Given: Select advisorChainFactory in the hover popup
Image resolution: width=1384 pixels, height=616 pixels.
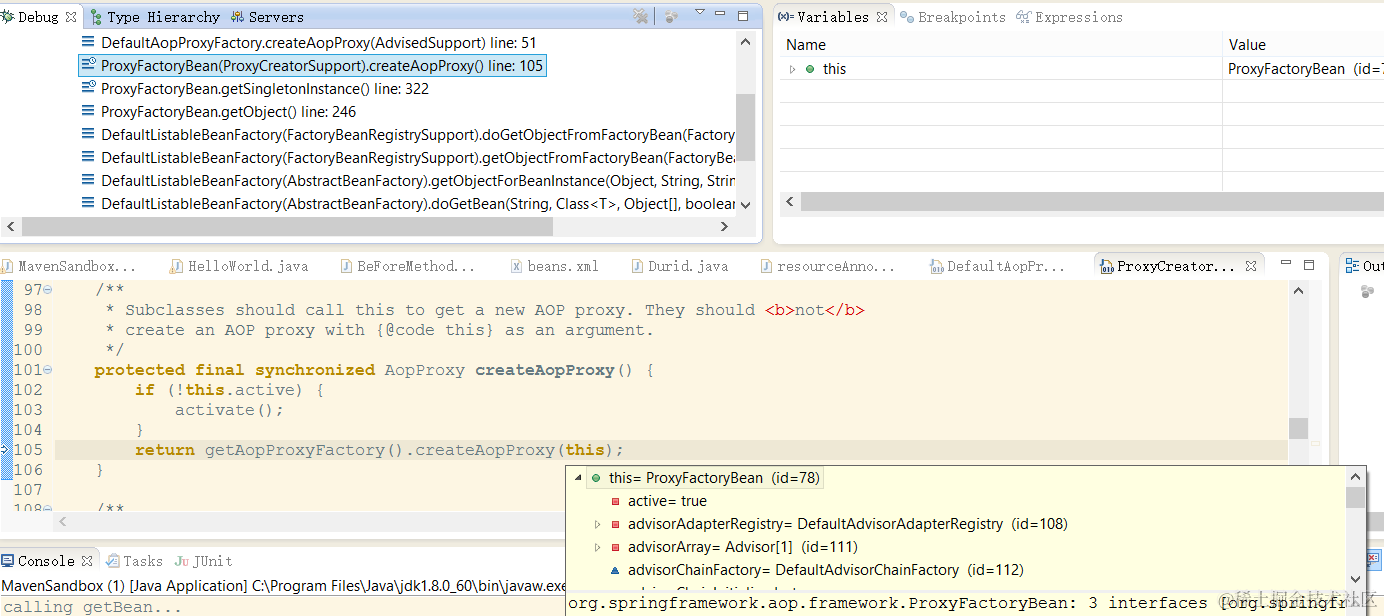Looking at the screenshot, I should (817, 570).
